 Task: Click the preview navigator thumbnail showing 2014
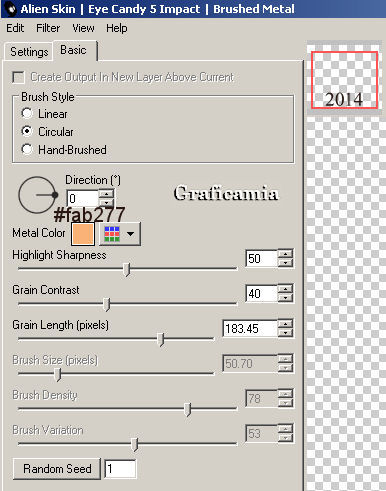point(344,80)
